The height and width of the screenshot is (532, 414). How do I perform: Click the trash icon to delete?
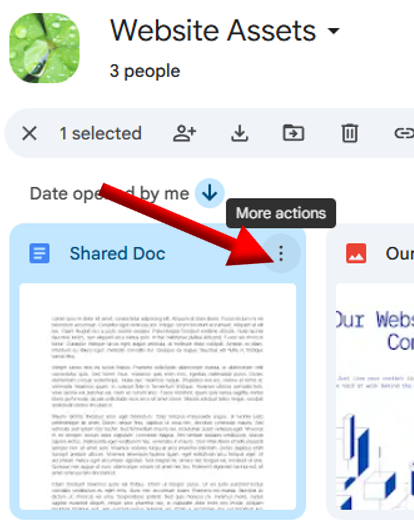click(x=350, y=133)
